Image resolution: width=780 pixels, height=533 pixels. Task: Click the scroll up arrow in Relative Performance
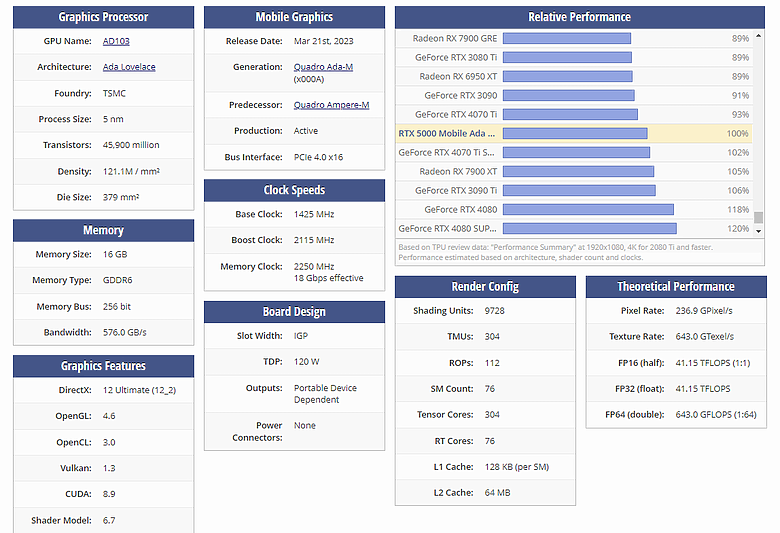[758, 36]
